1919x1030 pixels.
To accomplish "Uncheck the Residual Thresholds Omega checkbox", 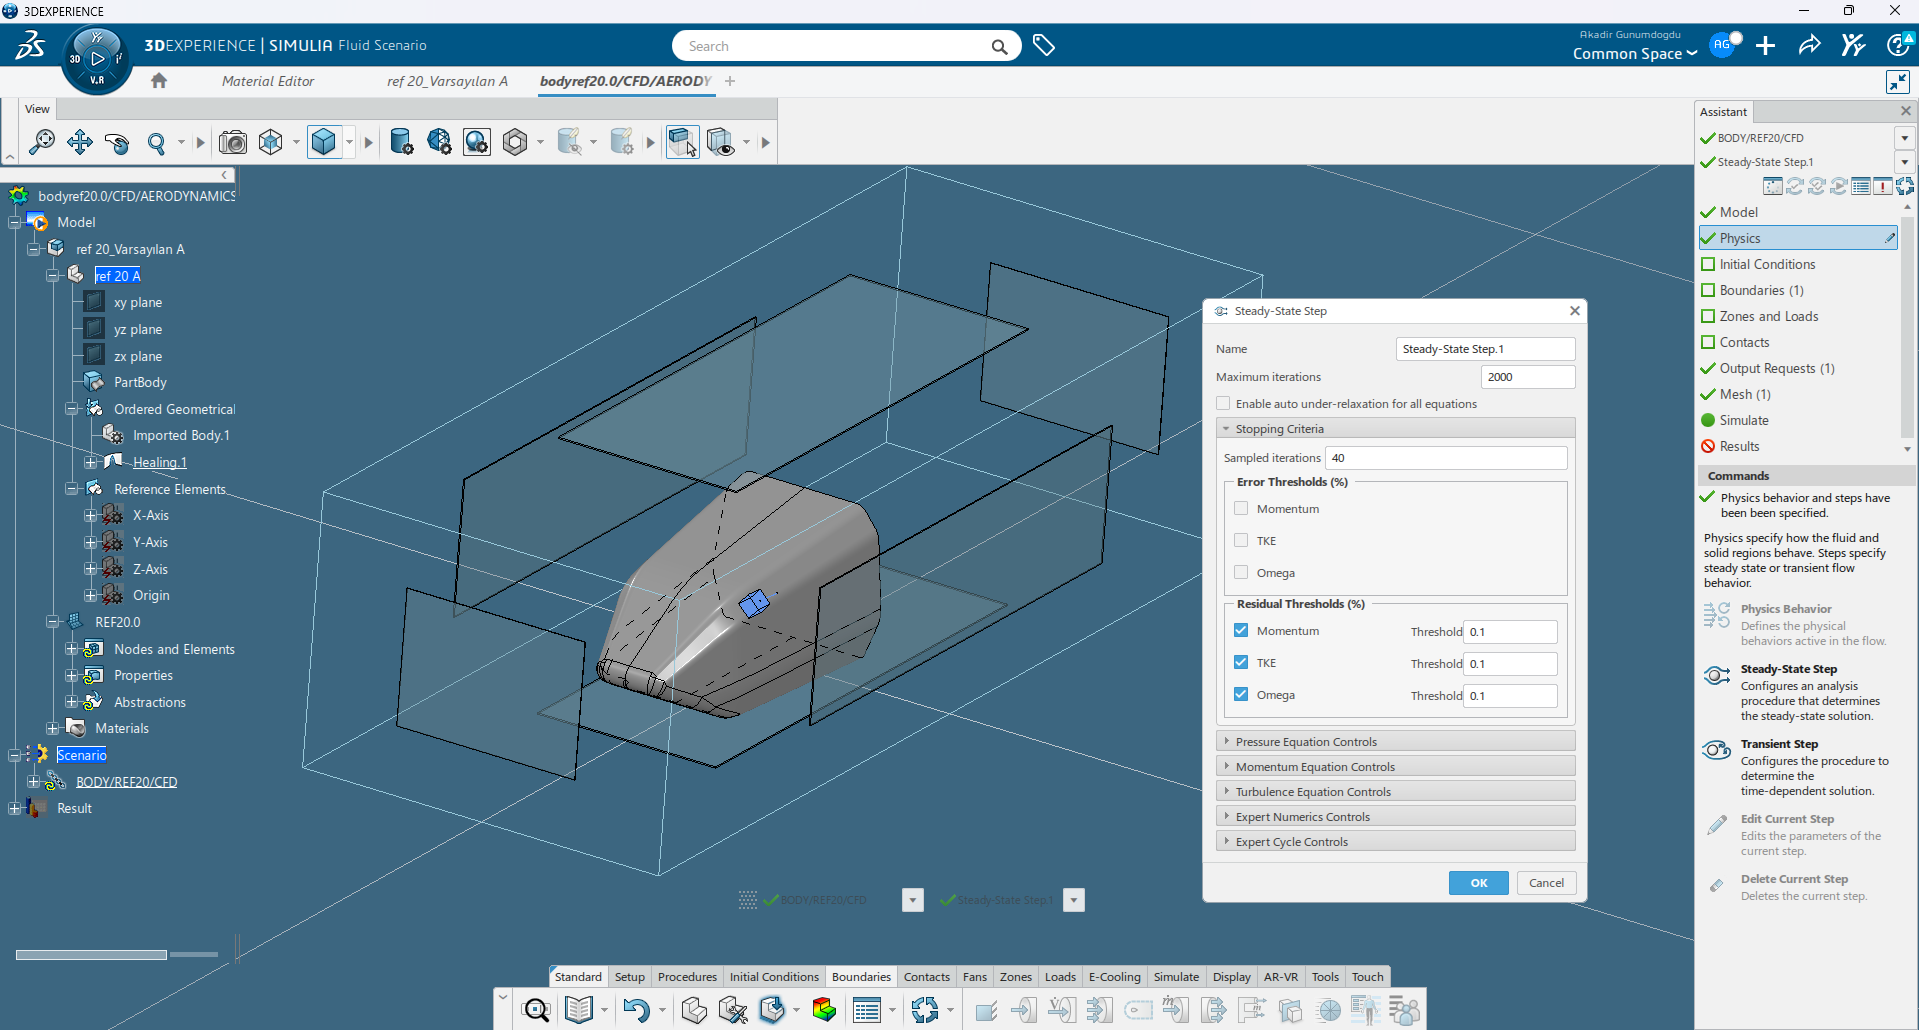I will coord(1241,695).
